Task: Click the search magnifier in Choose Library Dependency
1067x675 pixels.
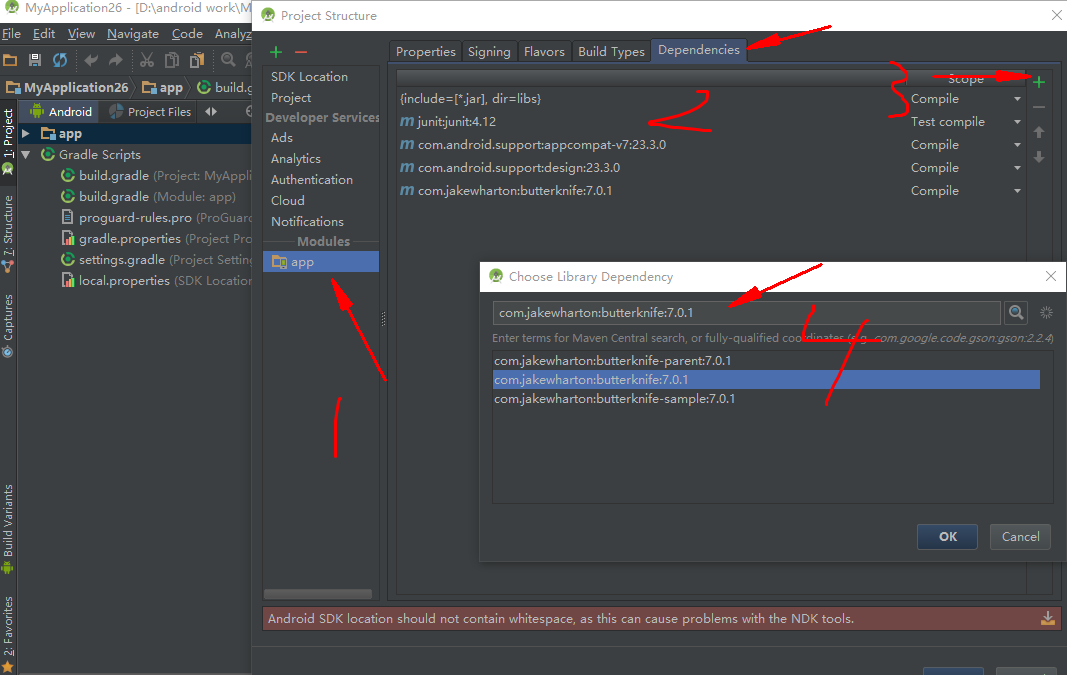Action: pyautogui.click(x=1016, y=312)
